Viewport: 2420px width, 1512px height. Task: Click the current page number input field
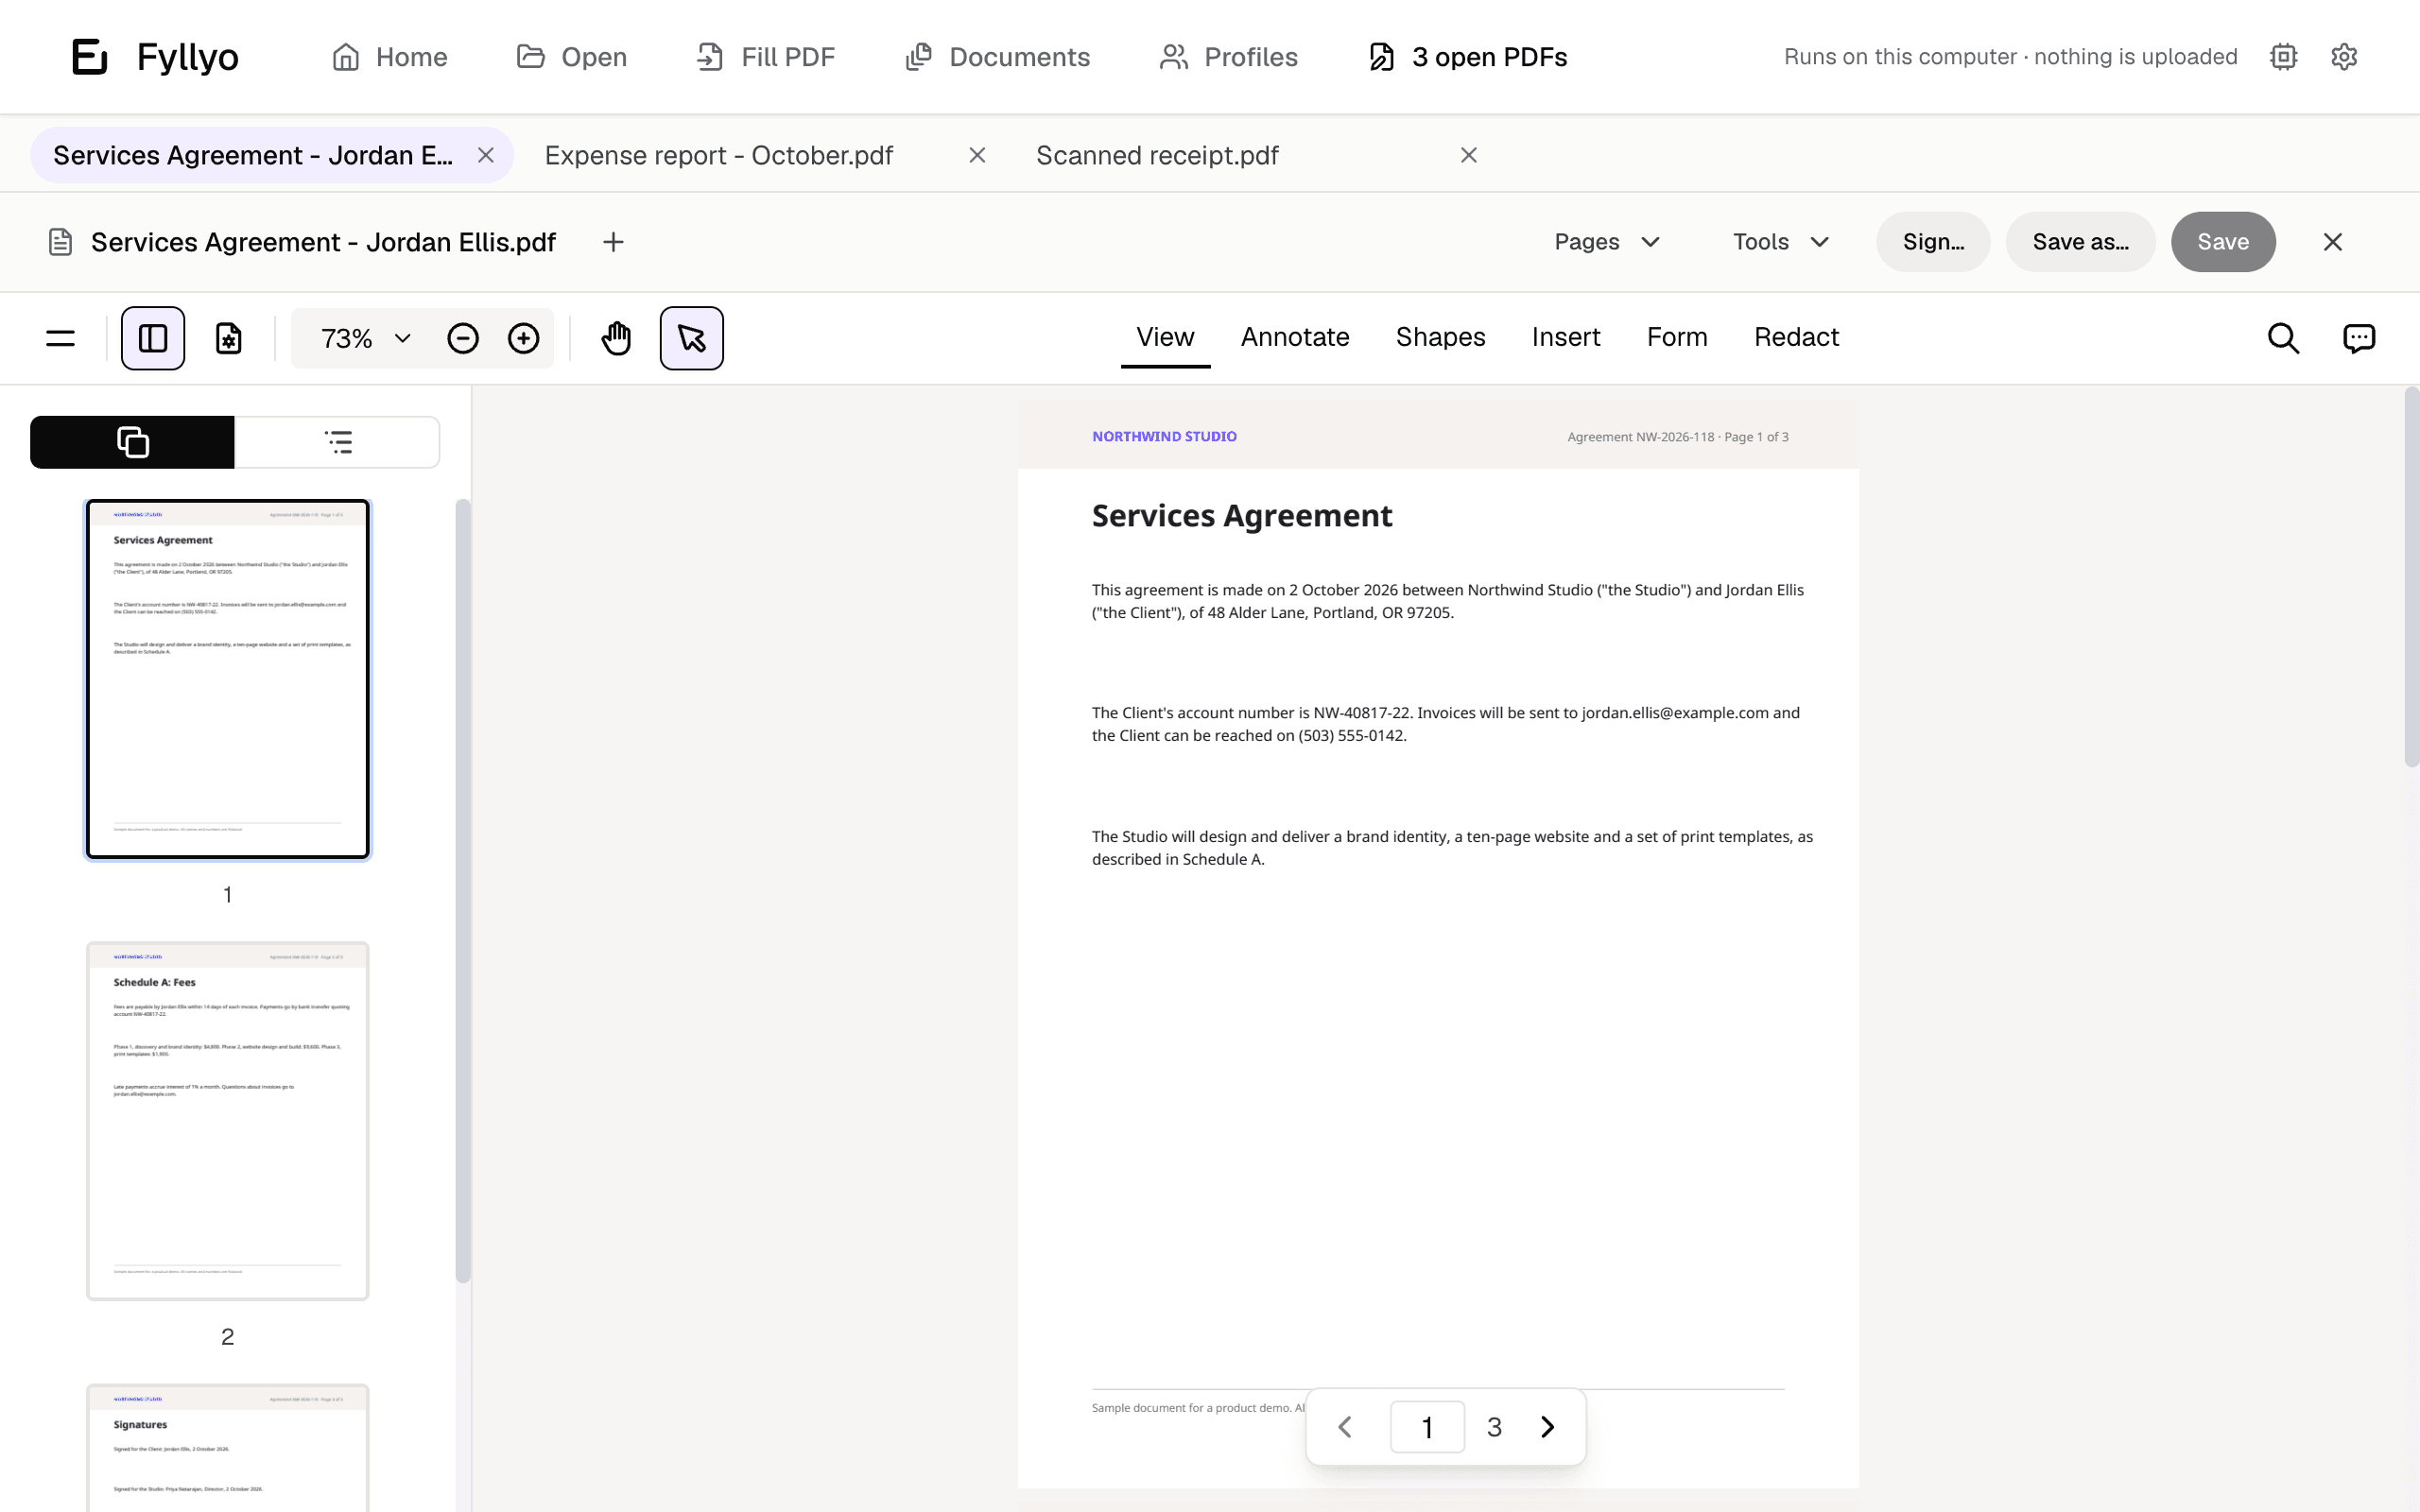click(x=1427, y=1427)
